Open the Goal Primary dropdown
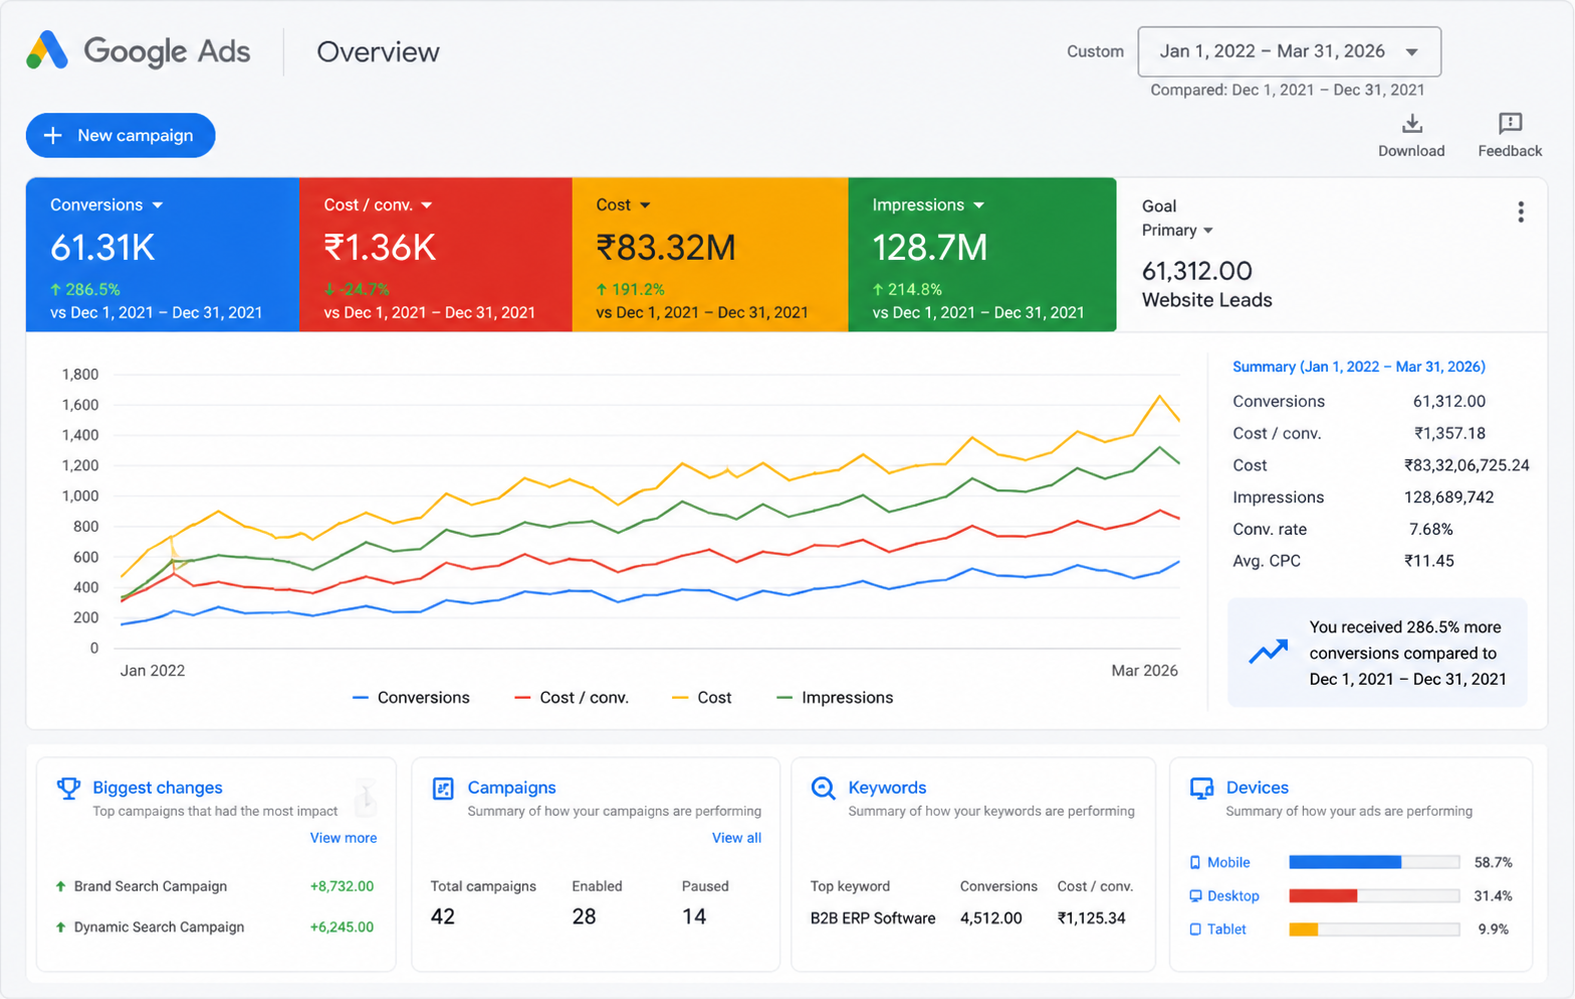This screenshot has width=1575, height=999. click(x=1177, y=230)
